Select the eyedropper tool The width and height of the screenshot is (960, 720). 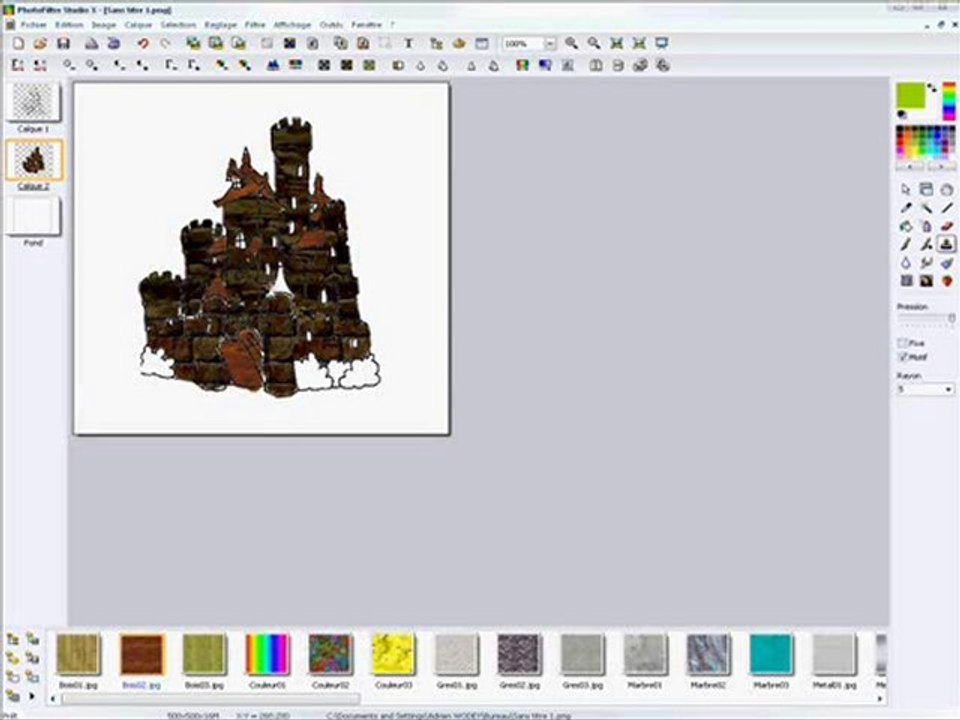[x=906, y=208]
